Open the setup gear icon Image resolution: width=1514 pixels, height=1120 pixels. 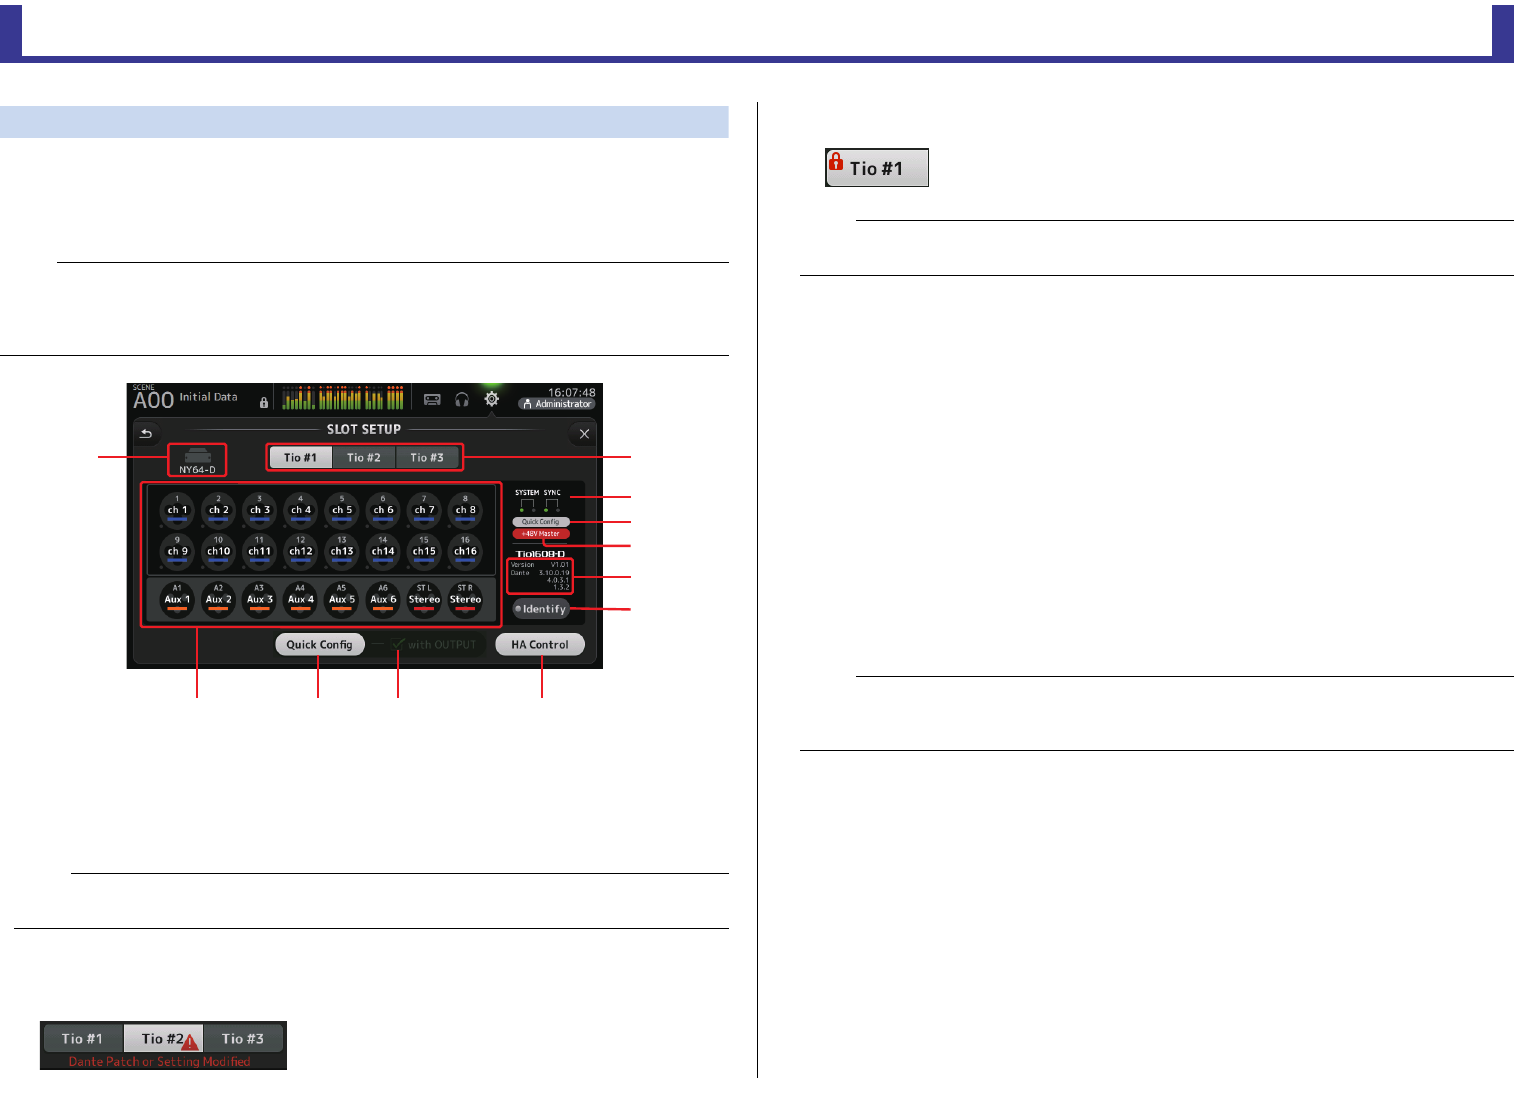pos(492,398)
